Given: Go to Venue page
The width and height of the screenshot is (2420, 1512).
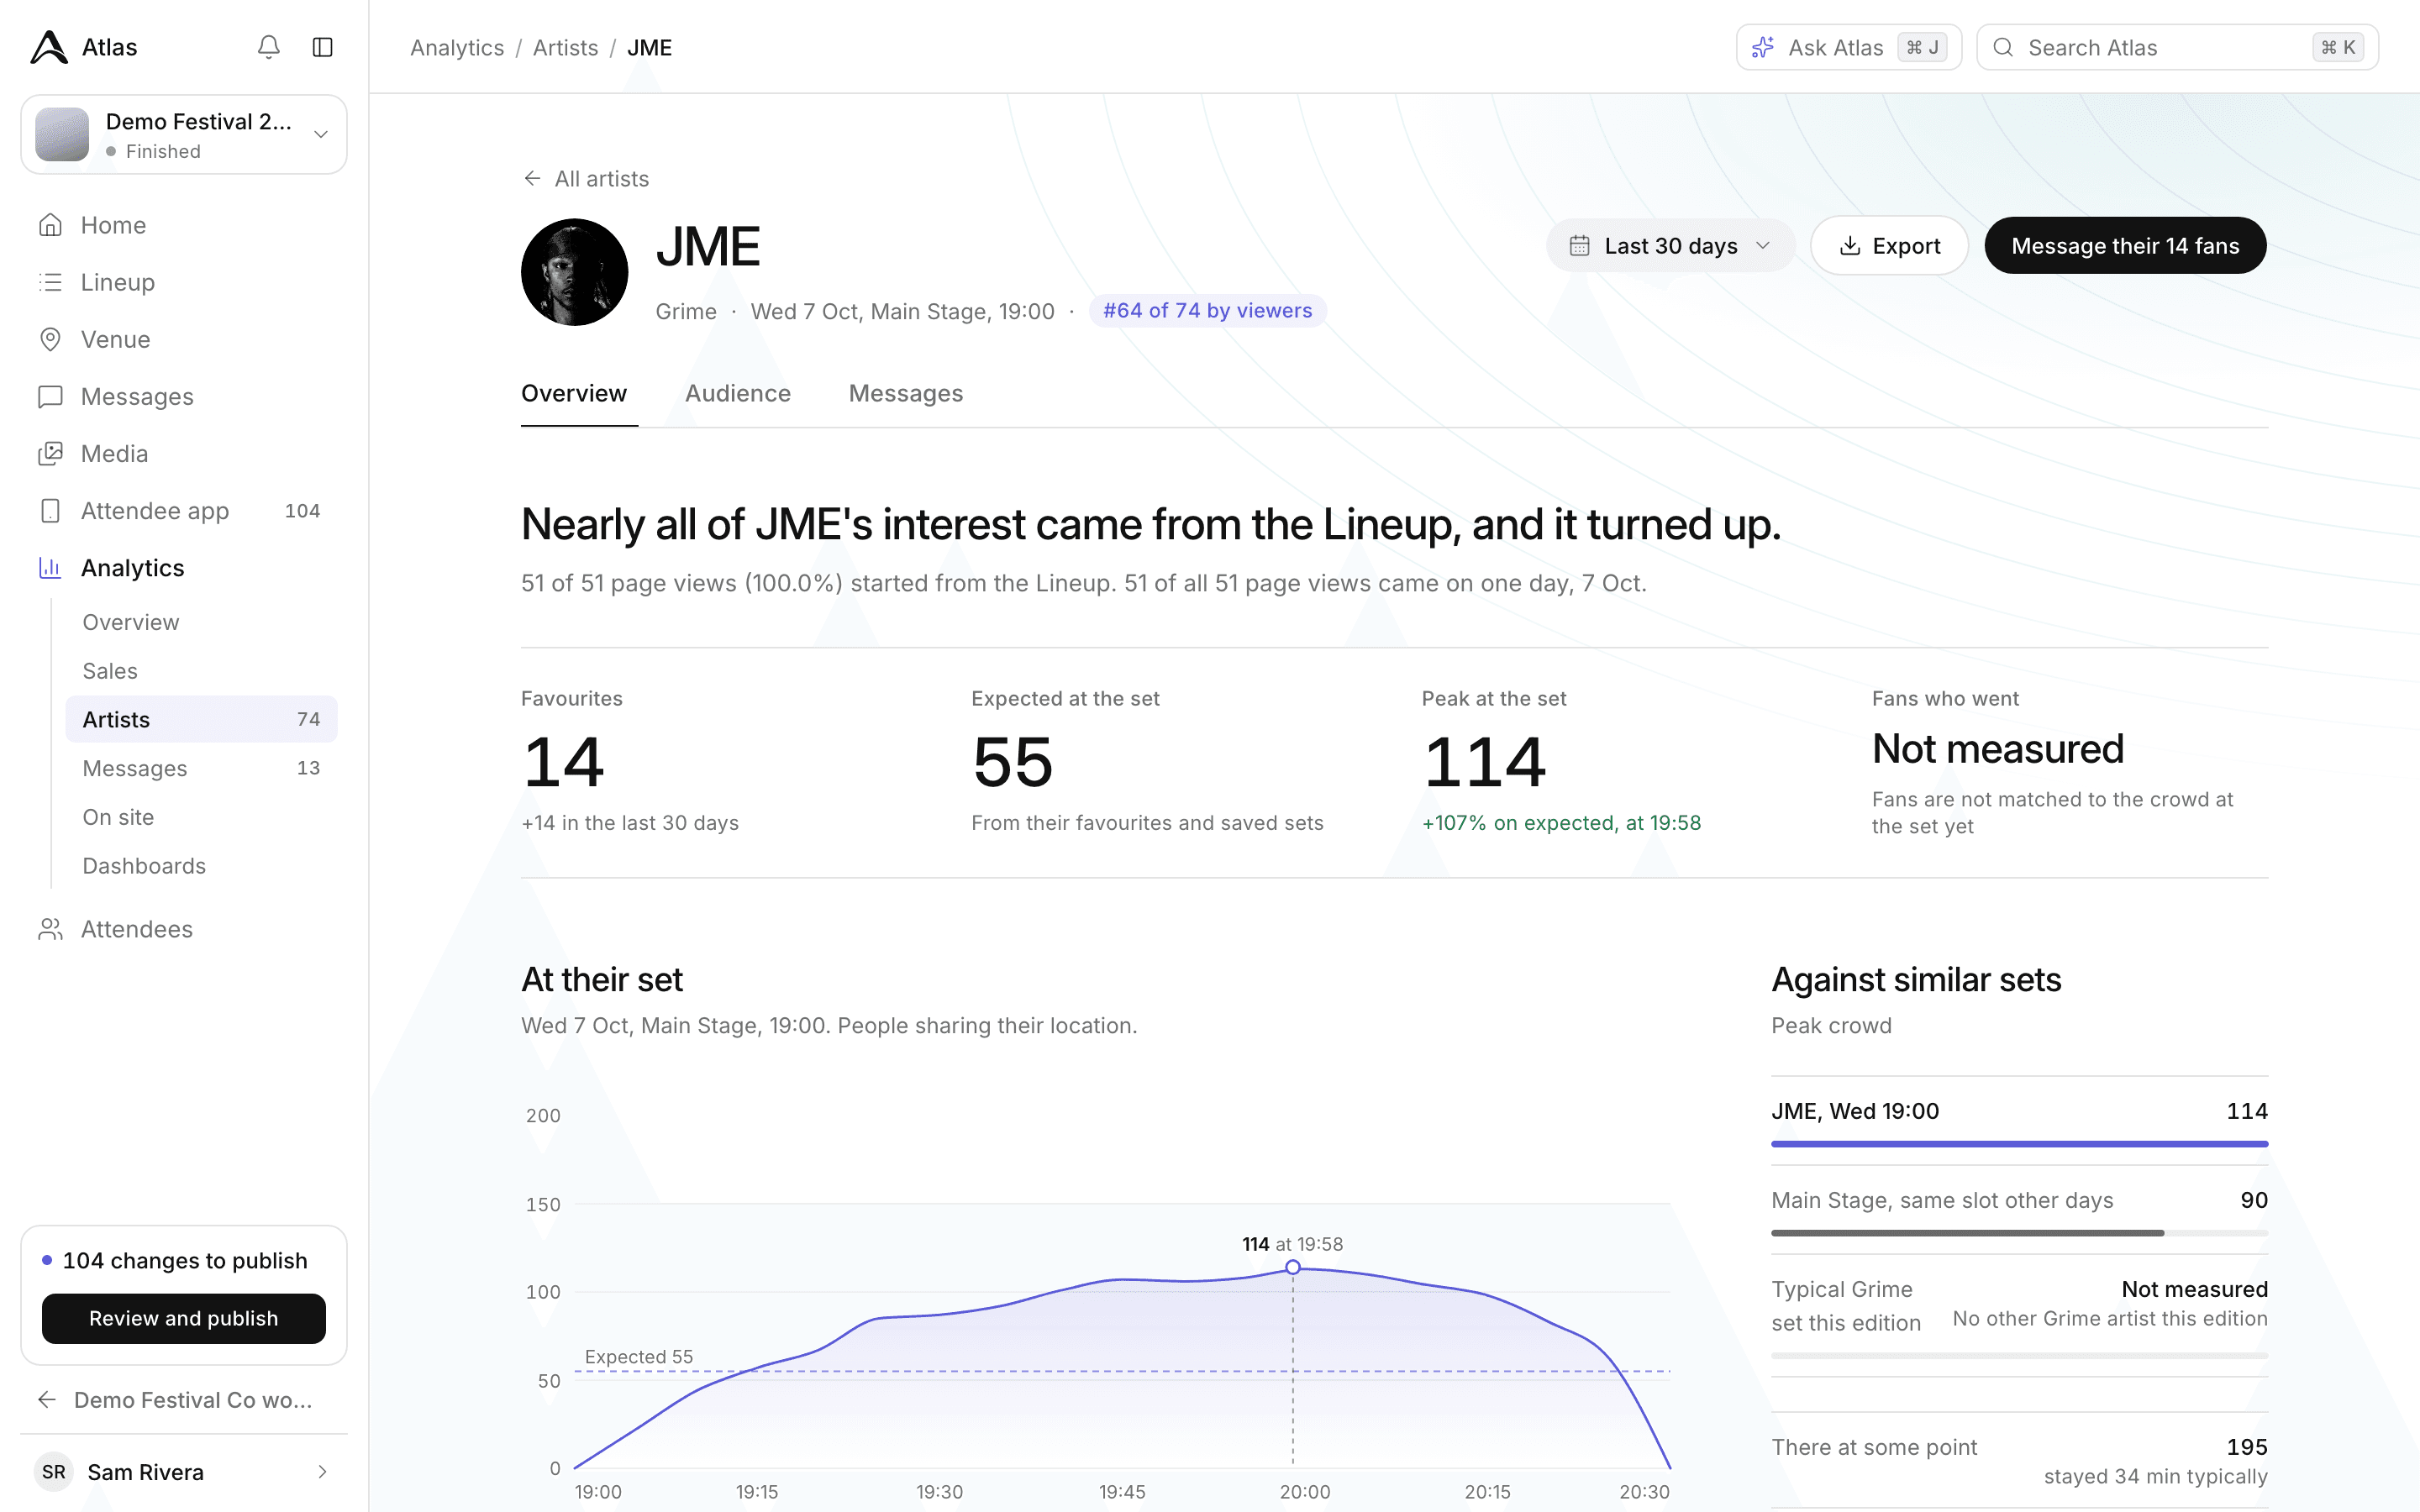Looking at the screenshot, I should click(184, 339).
